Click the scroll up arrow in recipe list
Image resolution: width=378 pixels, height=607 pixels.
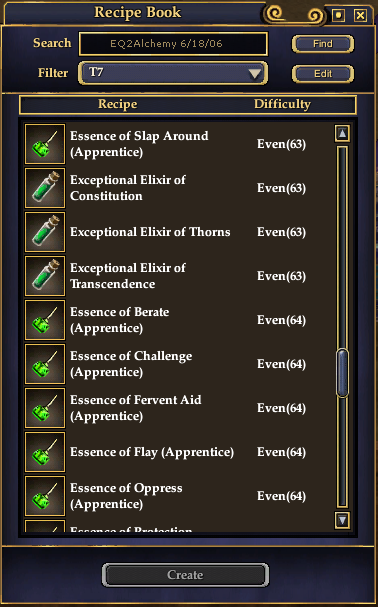(x=342, y=134)
